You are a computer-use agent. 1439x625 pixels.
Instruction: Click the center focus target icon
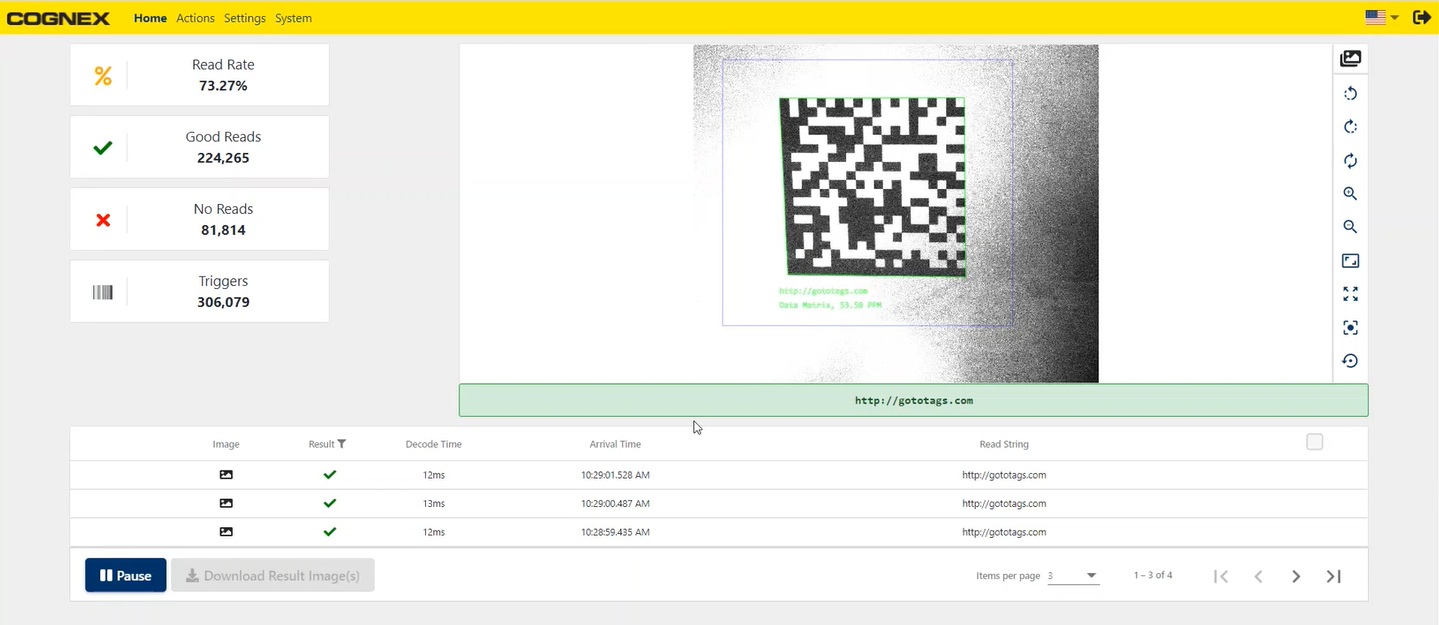1350,328
